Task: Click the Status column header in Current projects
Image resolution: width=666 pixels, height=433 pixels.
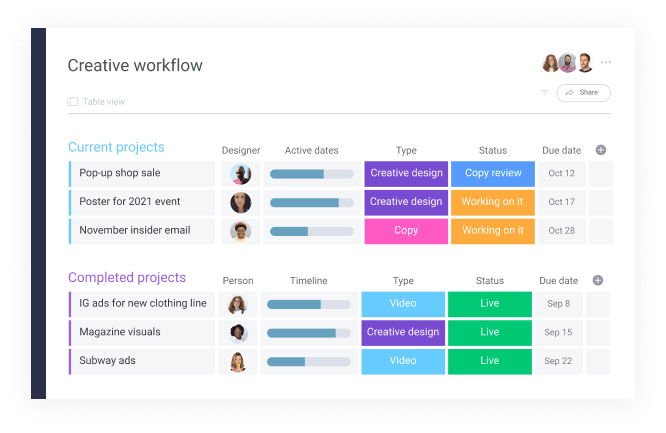Action: coord(492,151)
